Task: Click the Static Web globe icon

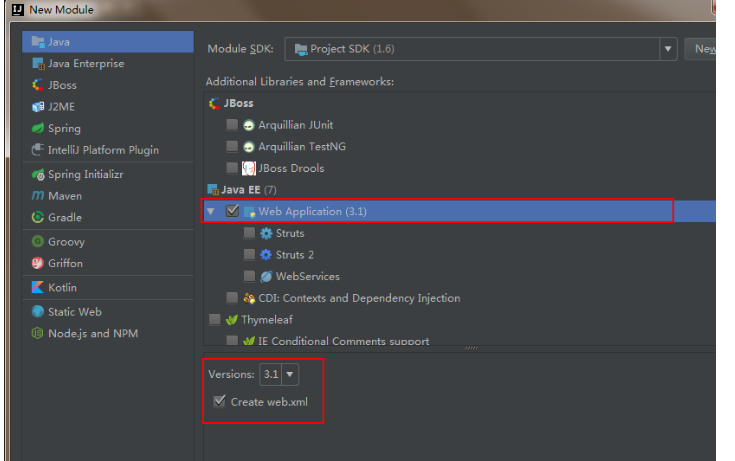Action: [x=38, y=311]
